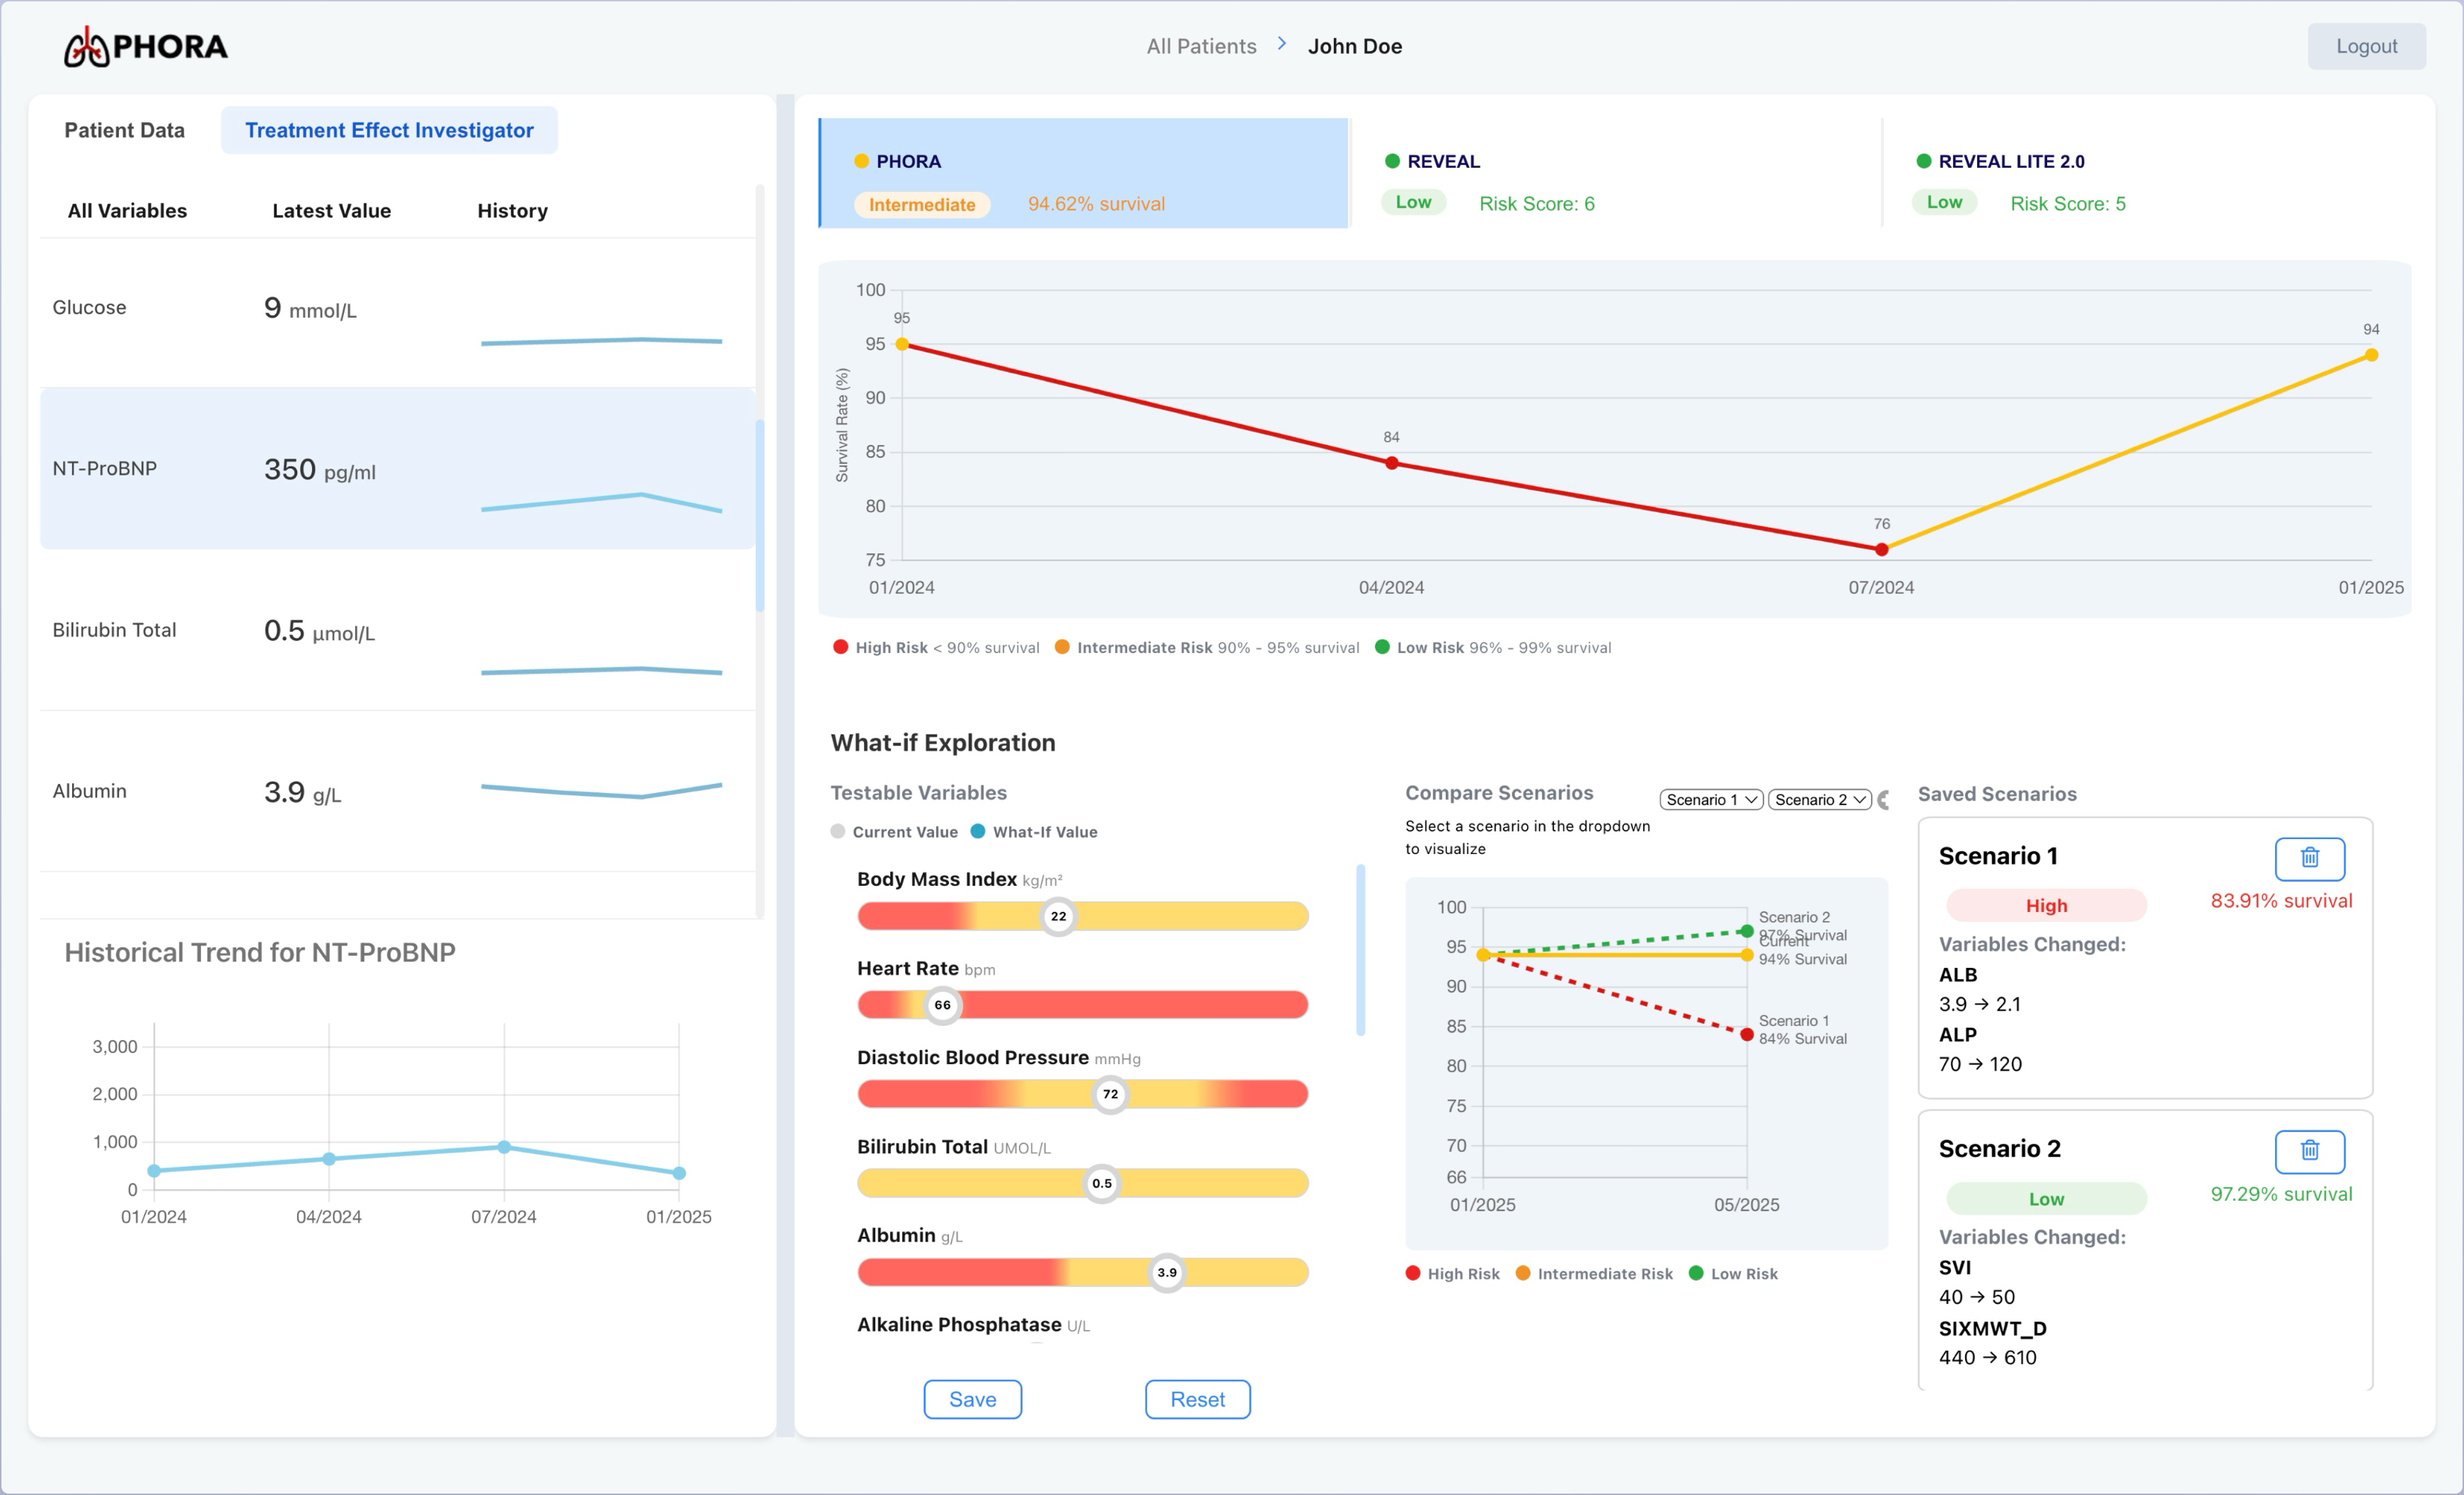Click the High risk badge in Scenario 1
The width and height of the screenshot is (2464, 1495).
[x=2046, y=905]
